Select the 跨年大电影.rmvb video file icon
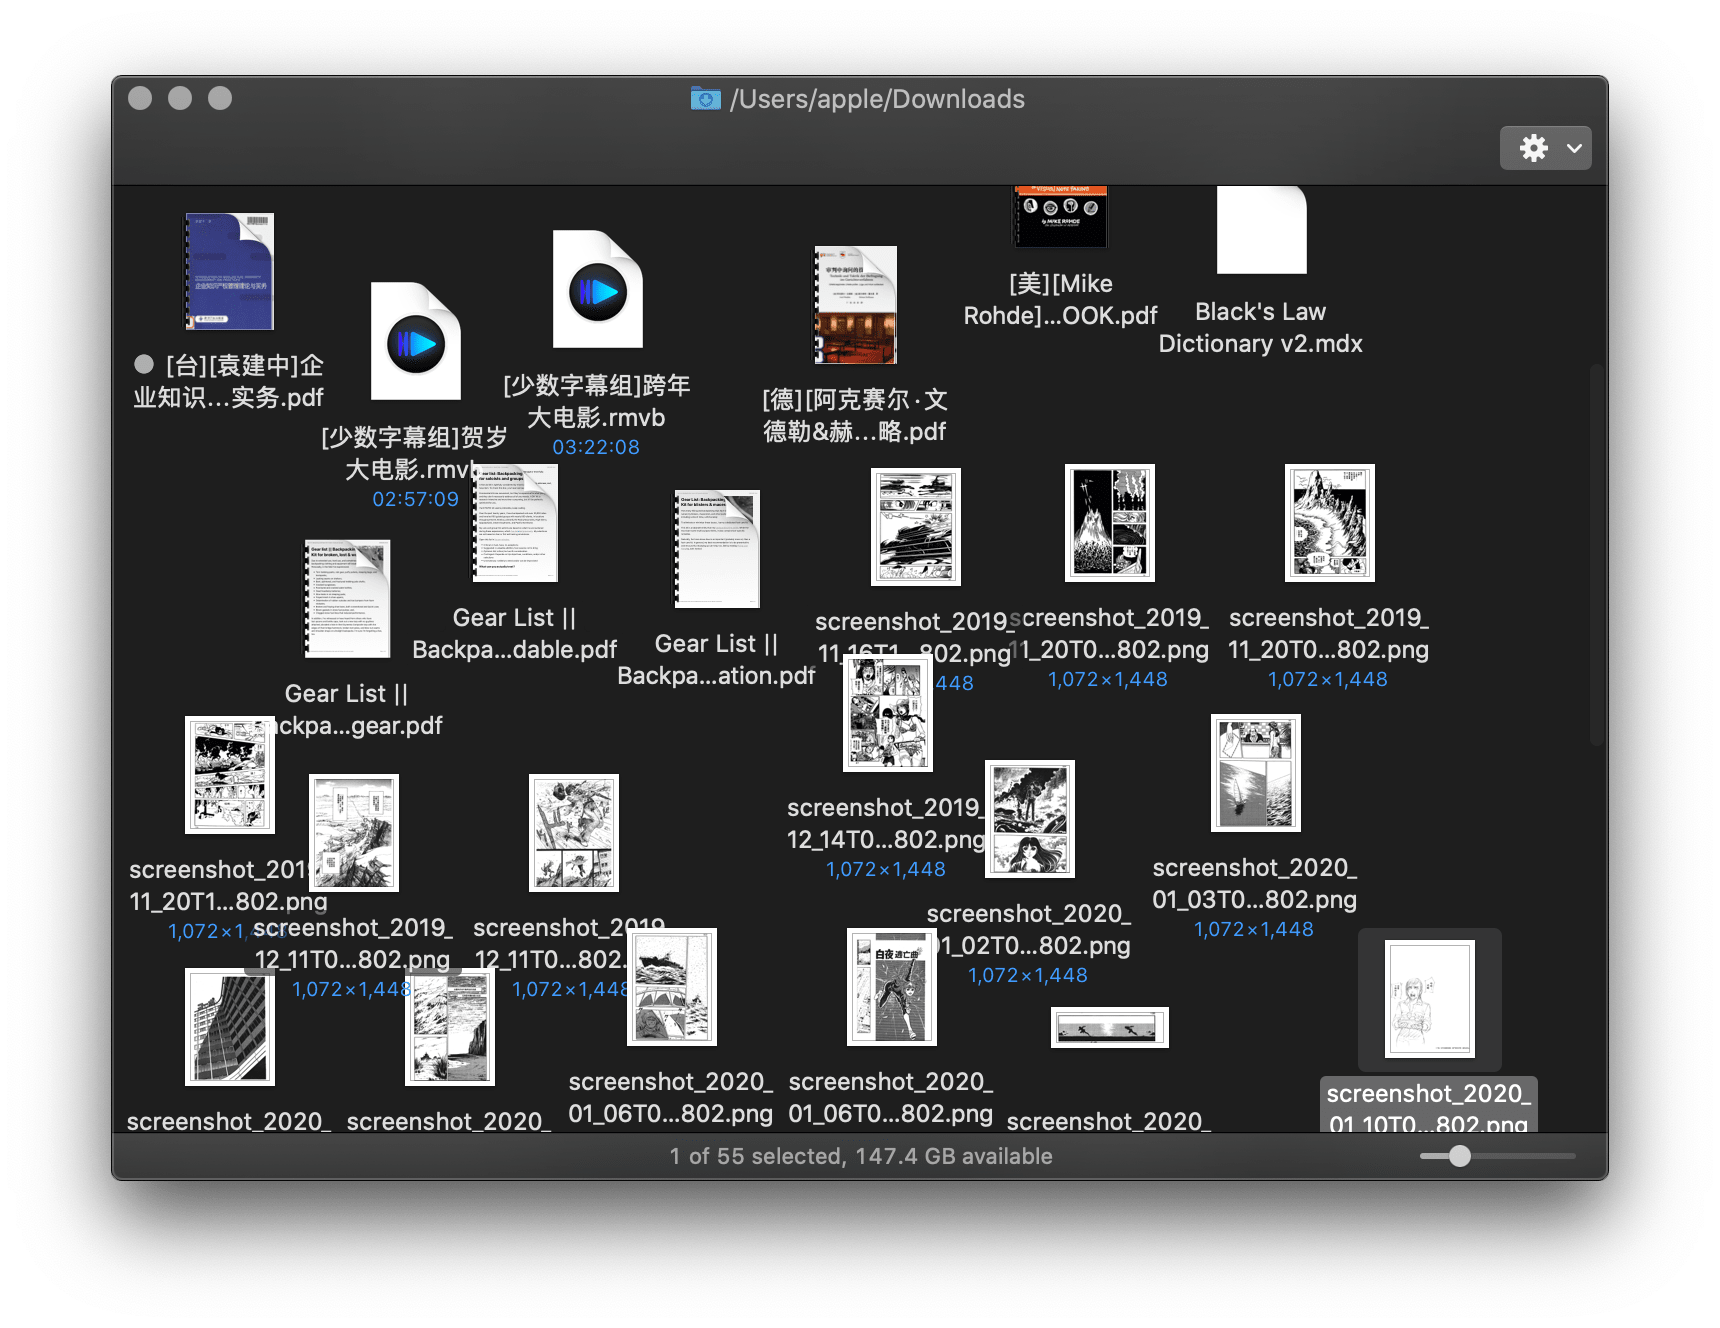 tap(597, 290)
